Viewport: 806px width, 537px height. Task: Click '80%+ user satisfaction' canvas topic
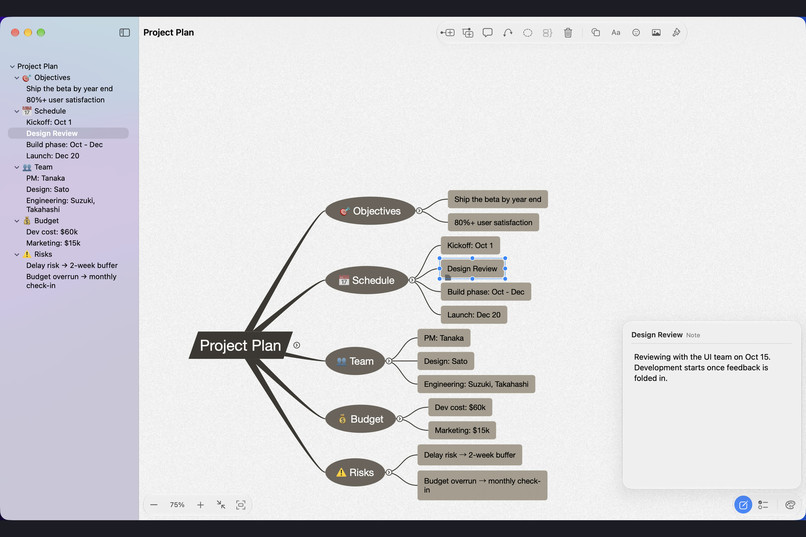[493, 223]
